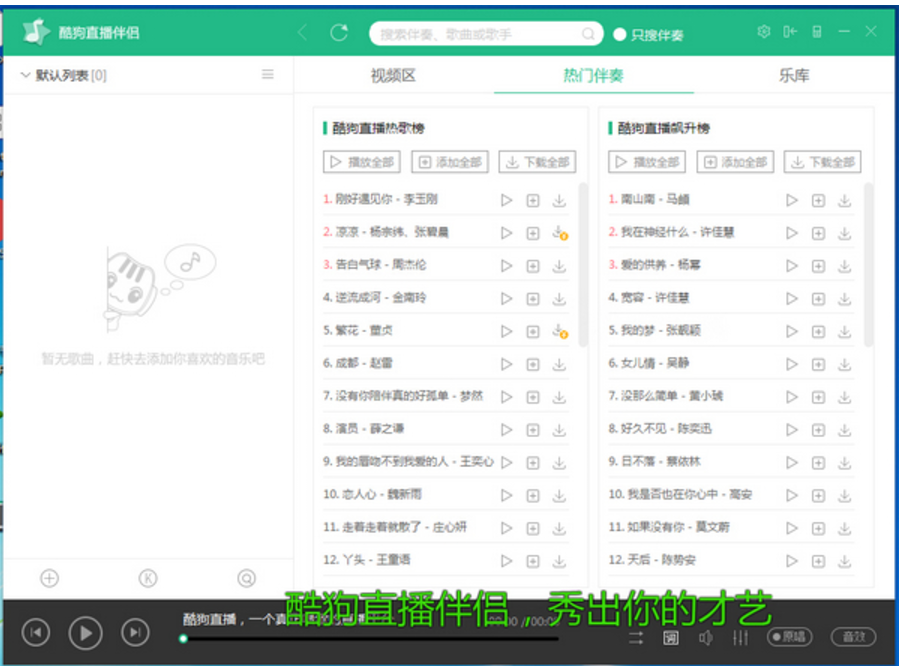This screenshot has width=908, height=666.
Task: Click the volume speaker icon
Action: [705, 638]
